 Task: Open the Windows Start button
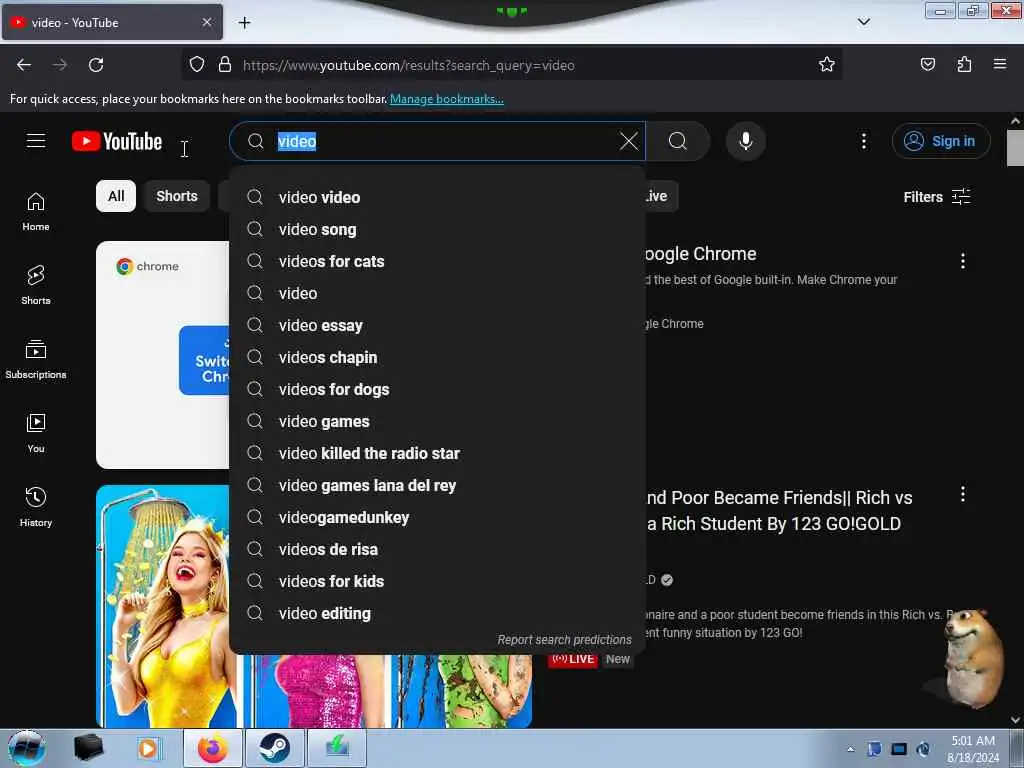pyautogui.click(x=27, y=748)
